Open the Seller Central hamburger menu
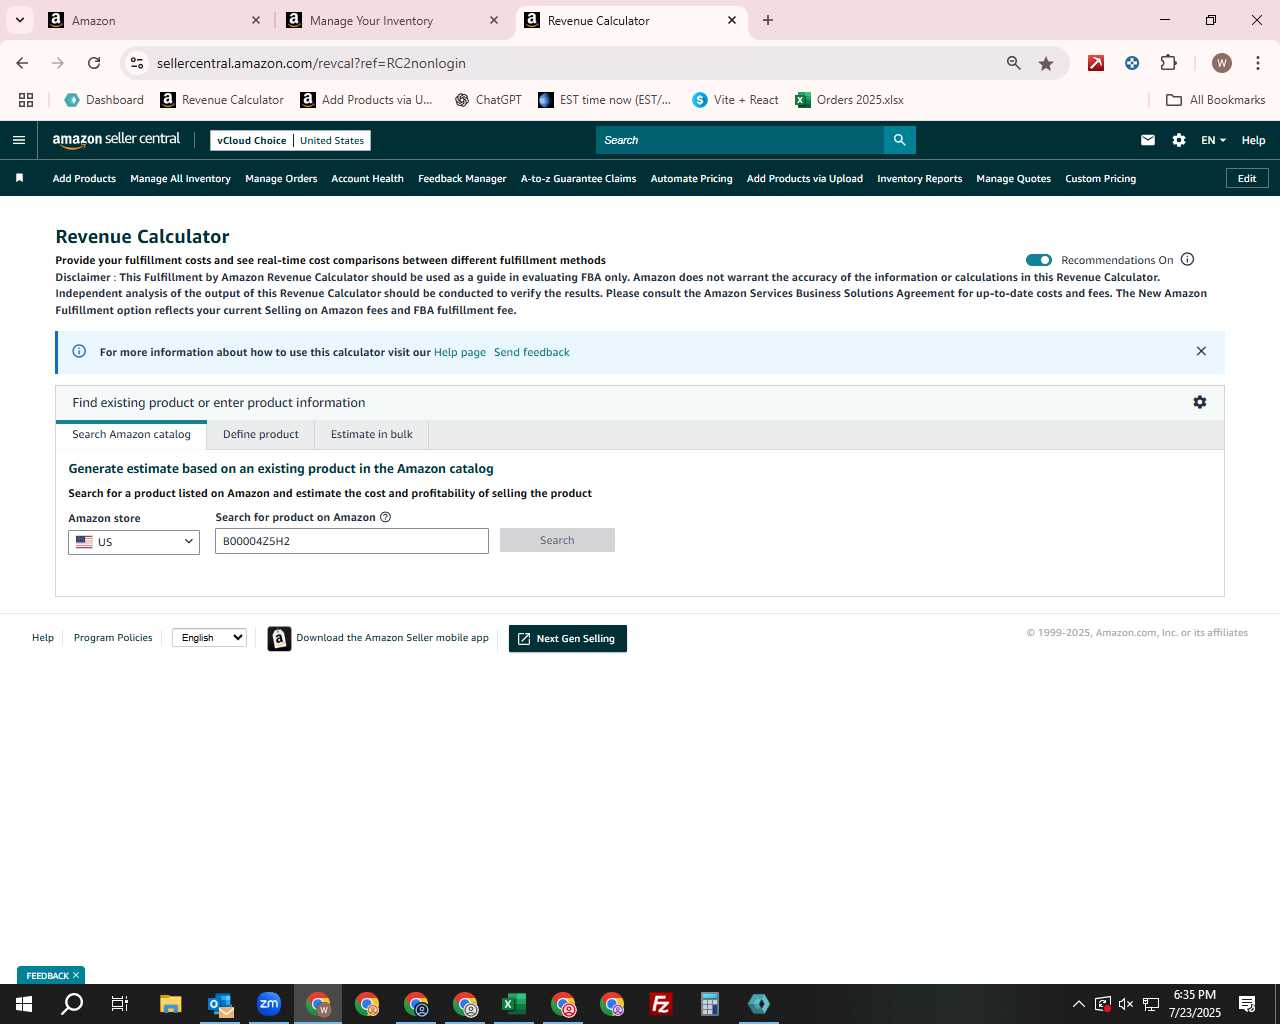1280x1024 pixels. (18, 140)
